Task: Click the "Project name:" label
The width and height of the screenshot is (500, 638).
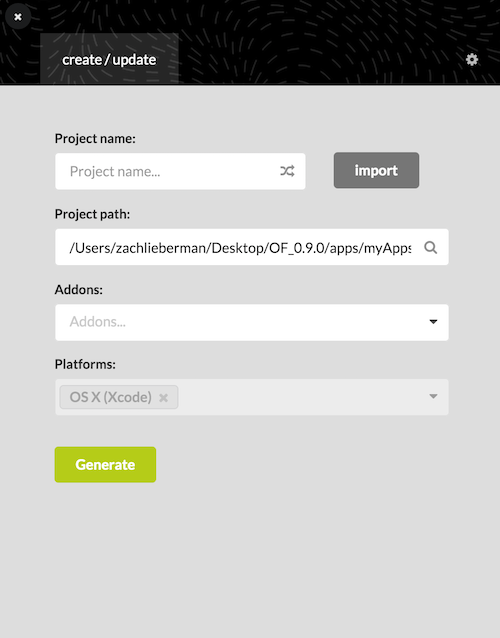Action: (x=95, y=139)
